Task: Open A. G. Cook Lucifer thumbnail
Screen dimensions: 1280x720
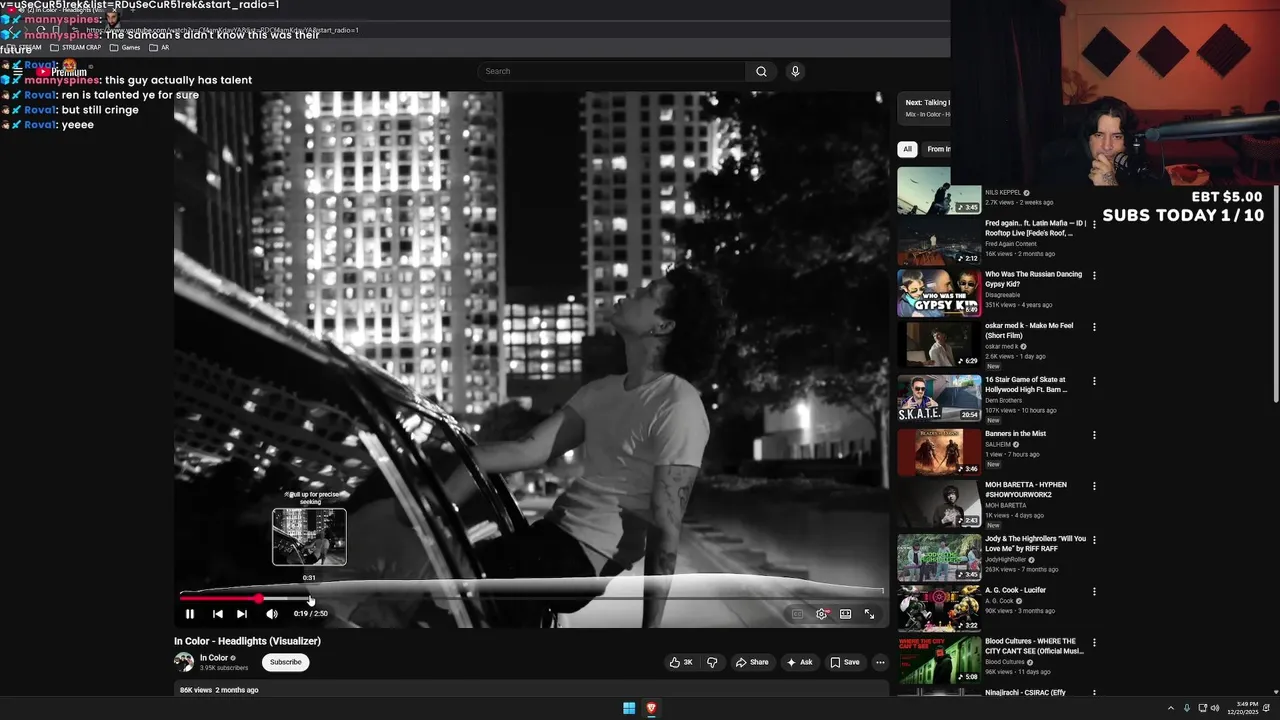Action: [x=939, y=608]
